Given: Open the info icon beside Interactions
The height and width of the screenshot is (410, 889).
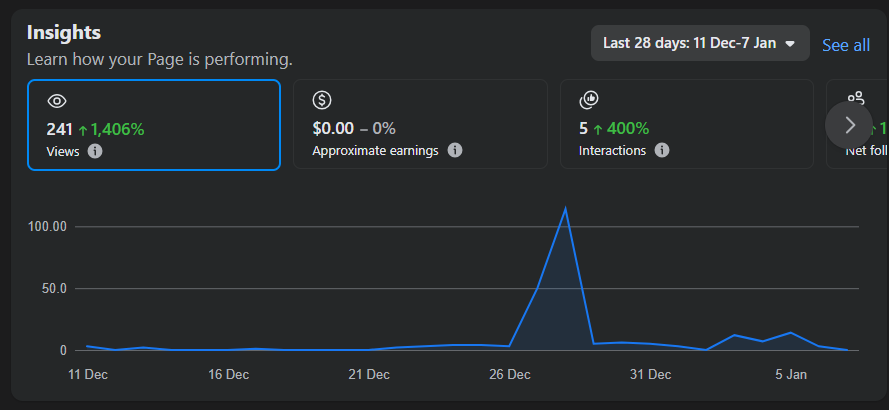Looking at the screenshot, I should tap(662, 151).
